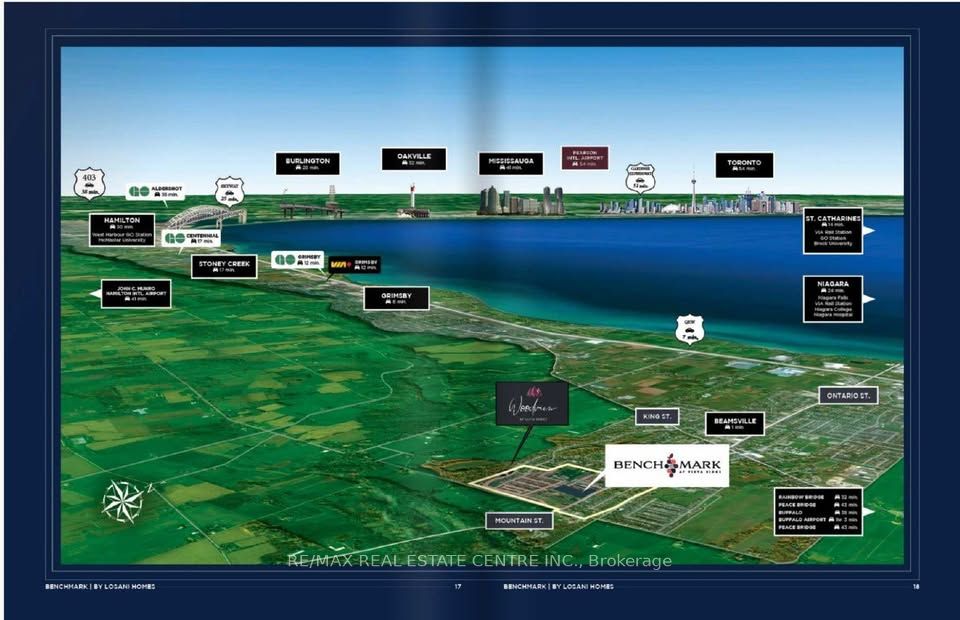Click page number 17 in the footer
Screen dimensions: 960x620
pos(458,586)
